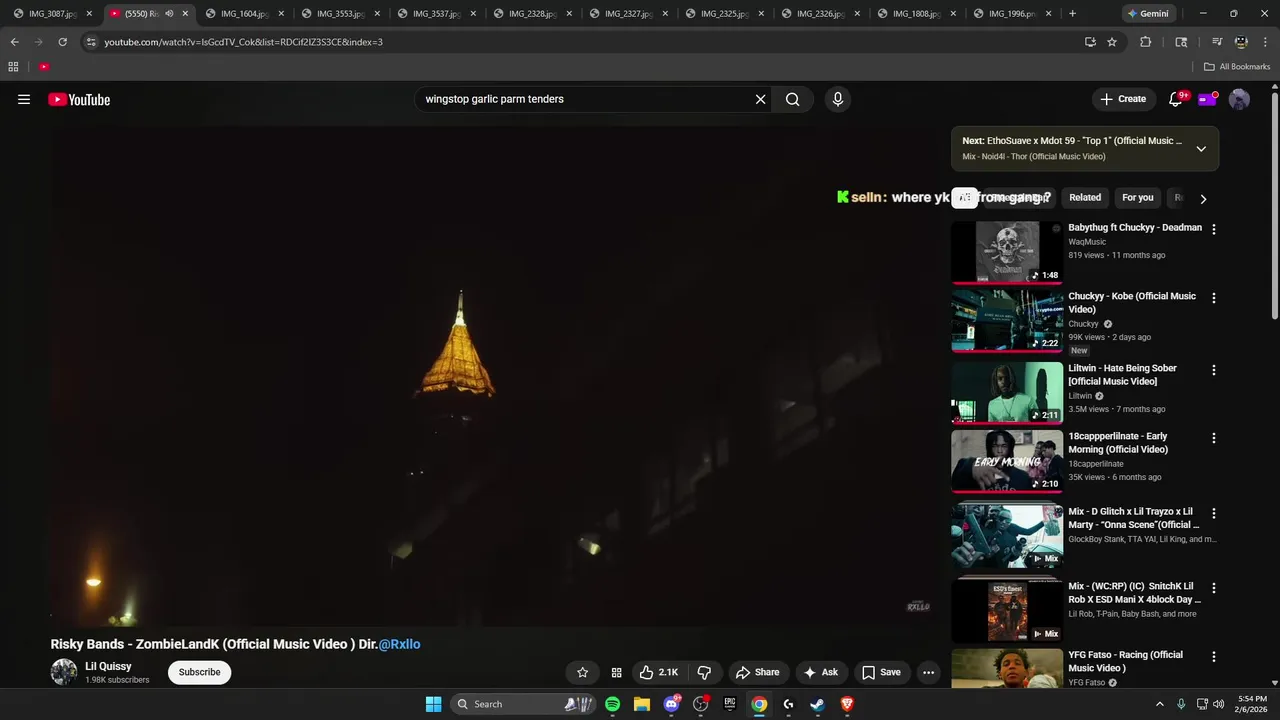Save the video to a playlist
1280x720 pixels.
coord(881,672)
